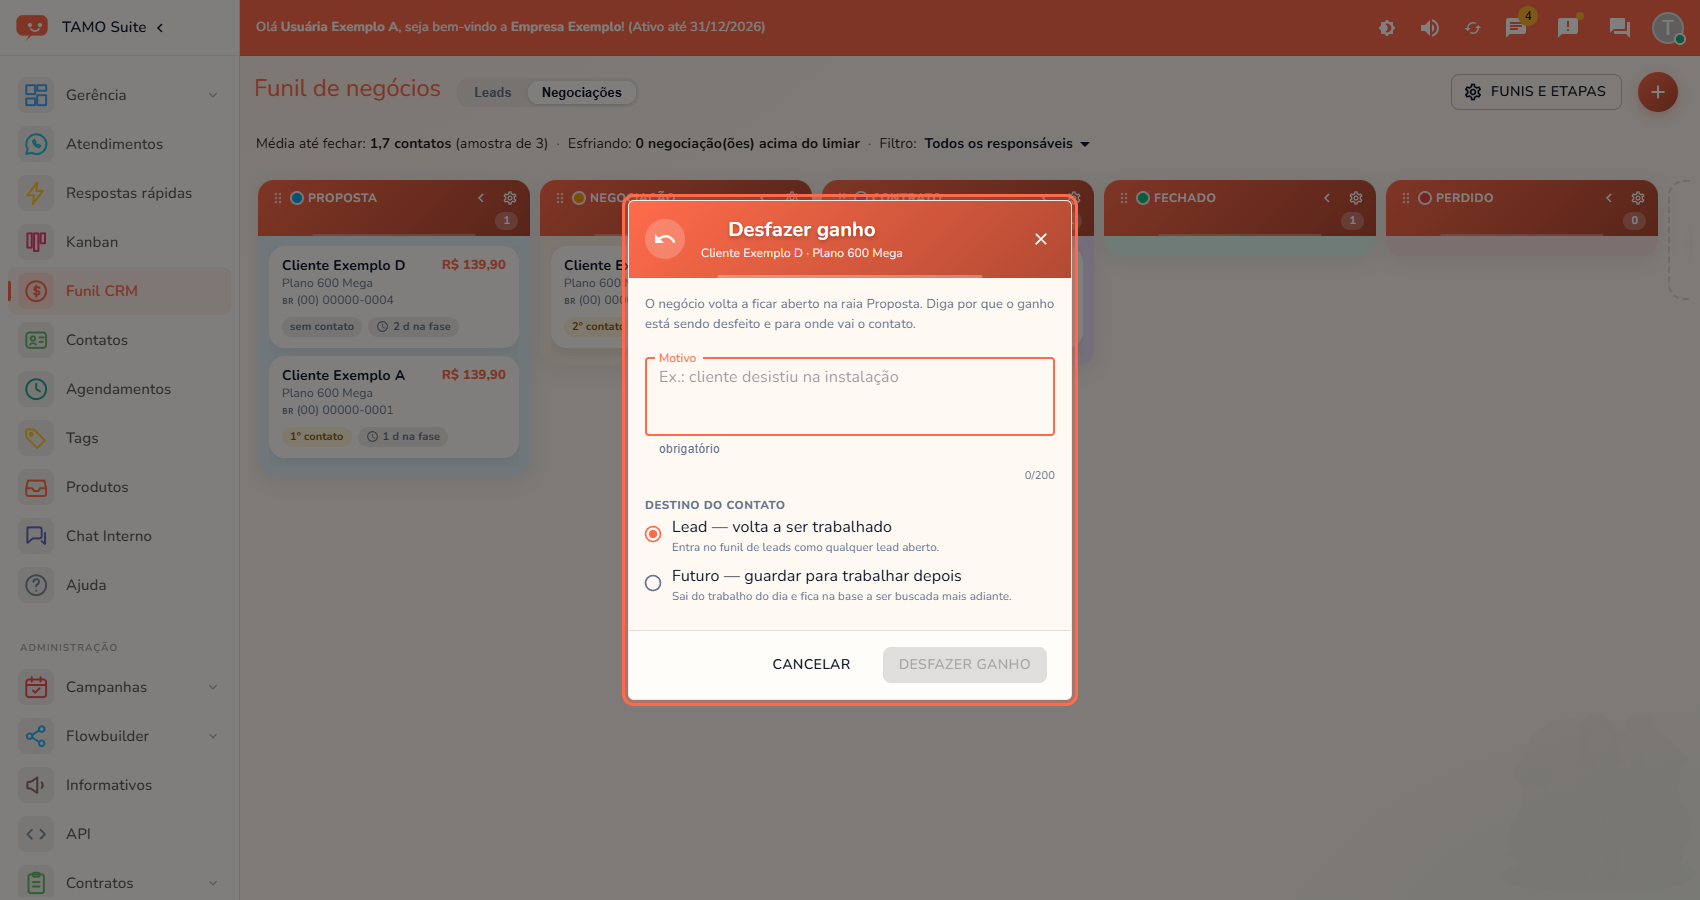Screen dimensions: 1700x900
Task: Switch to the Leads tab
Action: tap(493, 92)
